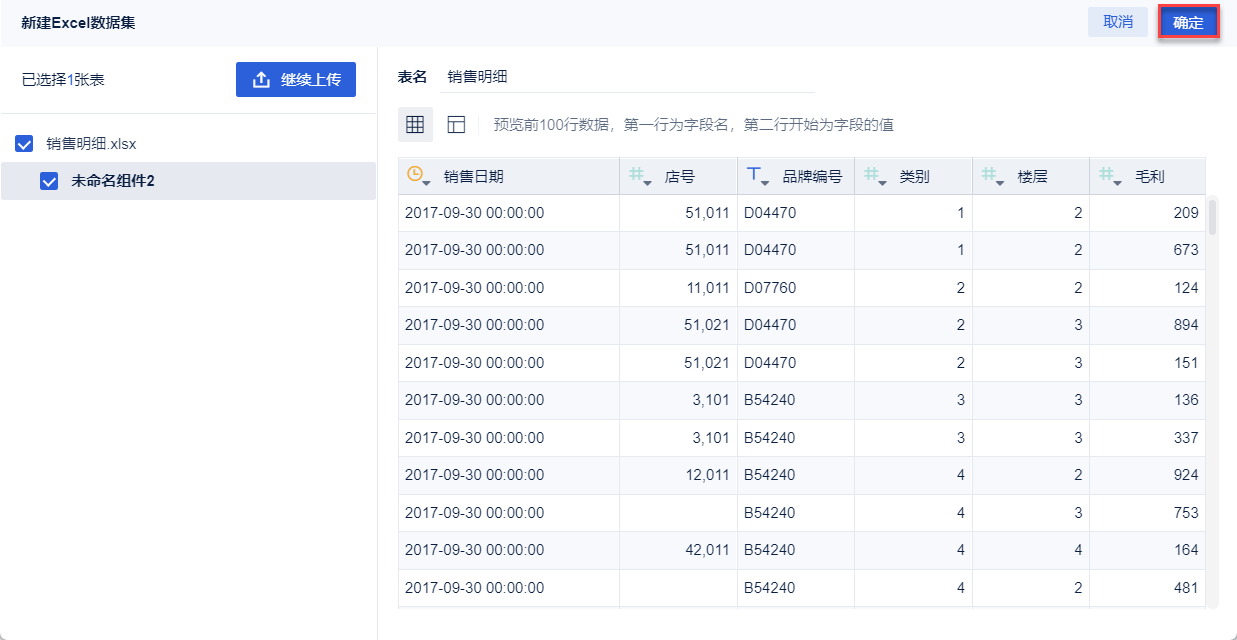This screenshot has height=640, width=1237.
Task: Click the 销售日期 column header
Action: point(474,177)
